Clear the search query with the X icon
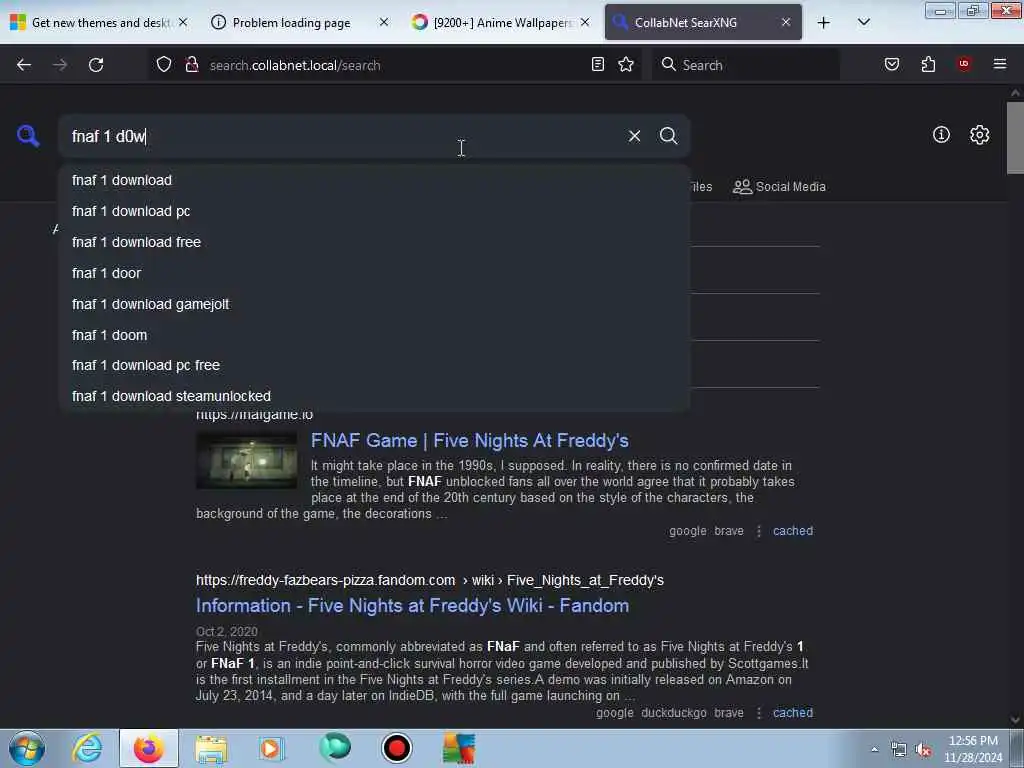The width and height of the screenshot is (1024, 768). [x=634, y=136]
